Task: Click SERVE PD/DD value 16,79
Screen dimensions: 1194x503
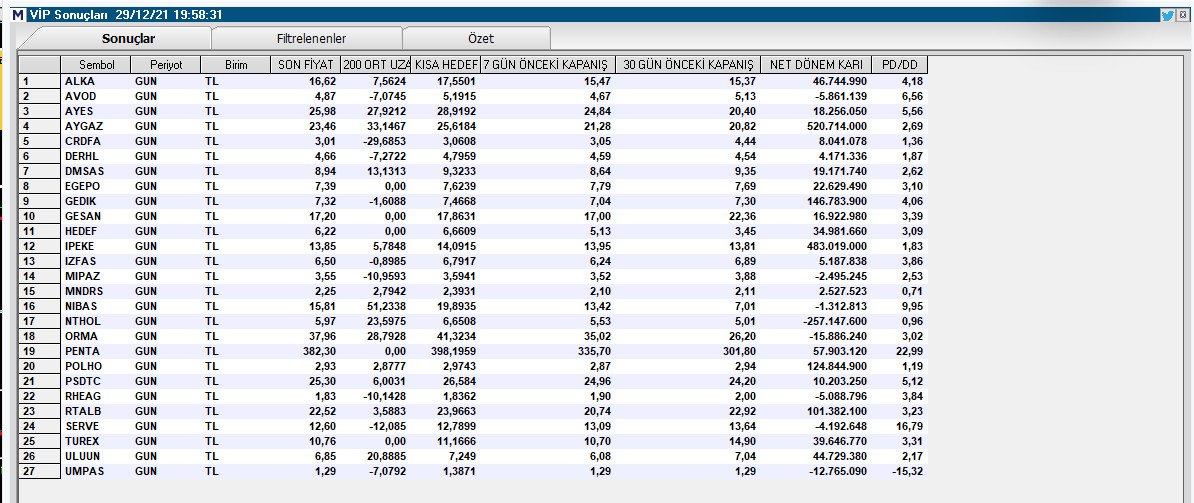Action: (x=908, y=426)
